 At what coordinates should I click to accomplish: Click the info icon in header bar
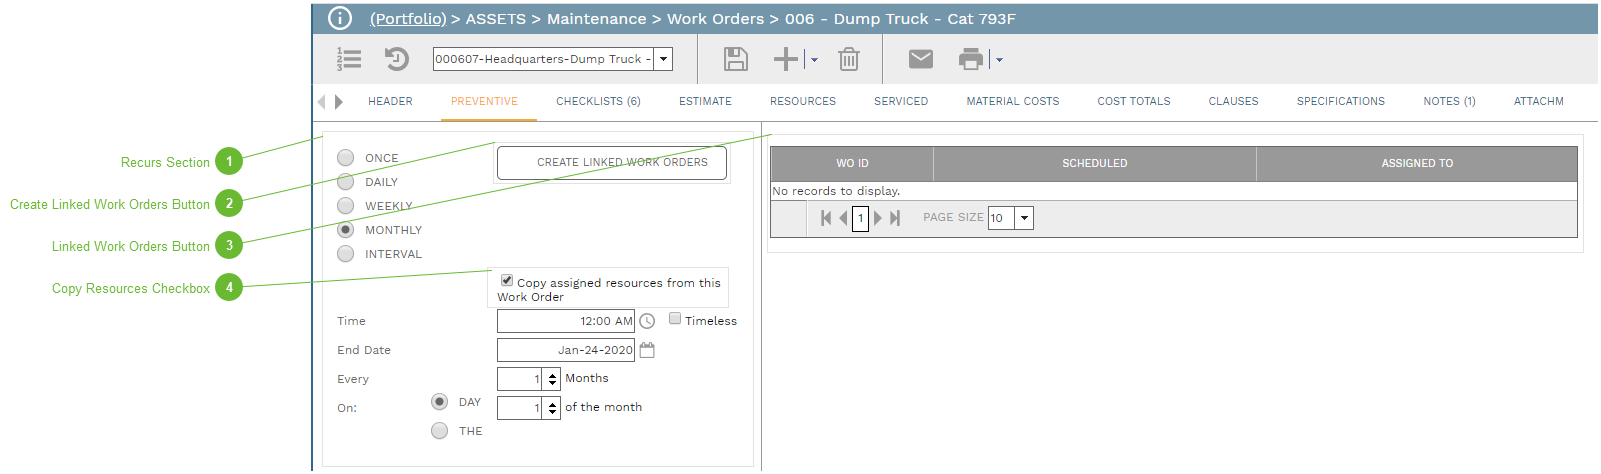[x=340, y=18]
